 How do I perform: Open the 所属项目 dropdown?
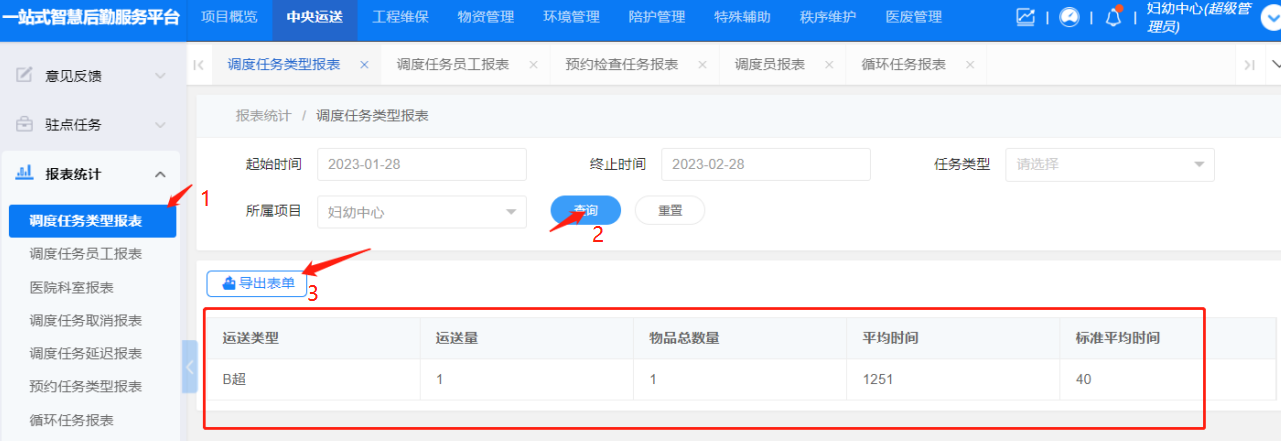pyautogui.click(x=422, y=212)
